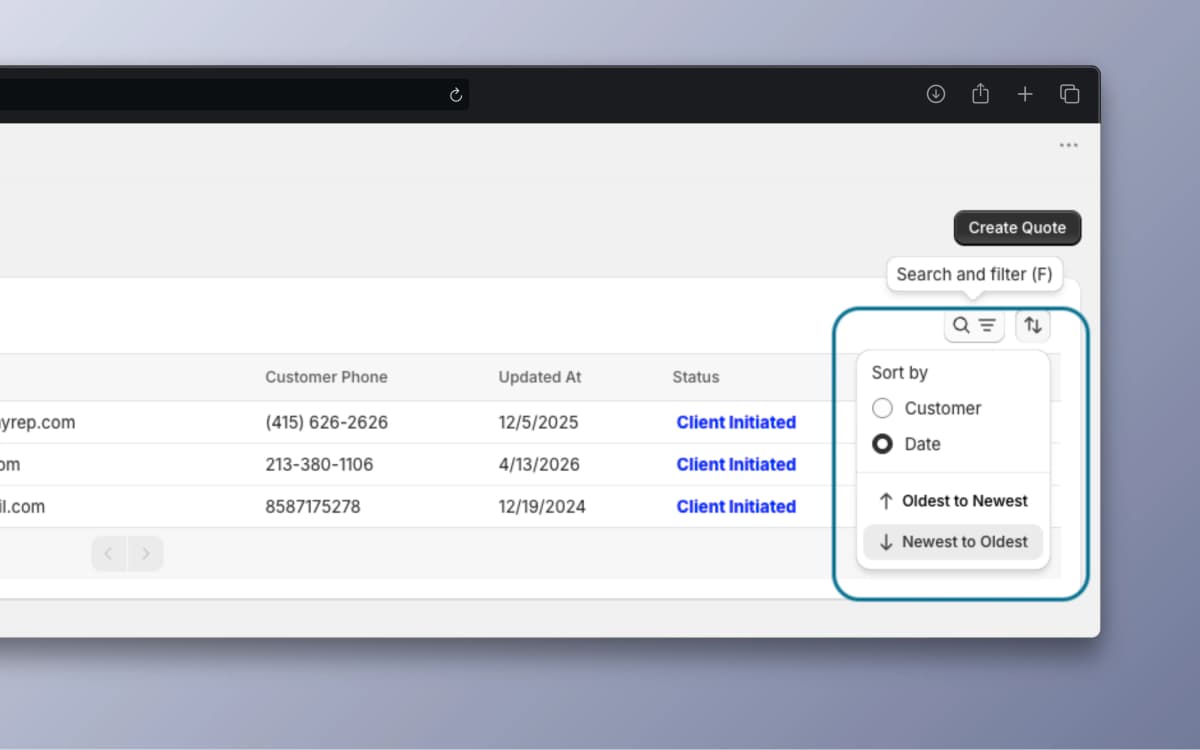Choose Oldest to Newest sort order

953,501
